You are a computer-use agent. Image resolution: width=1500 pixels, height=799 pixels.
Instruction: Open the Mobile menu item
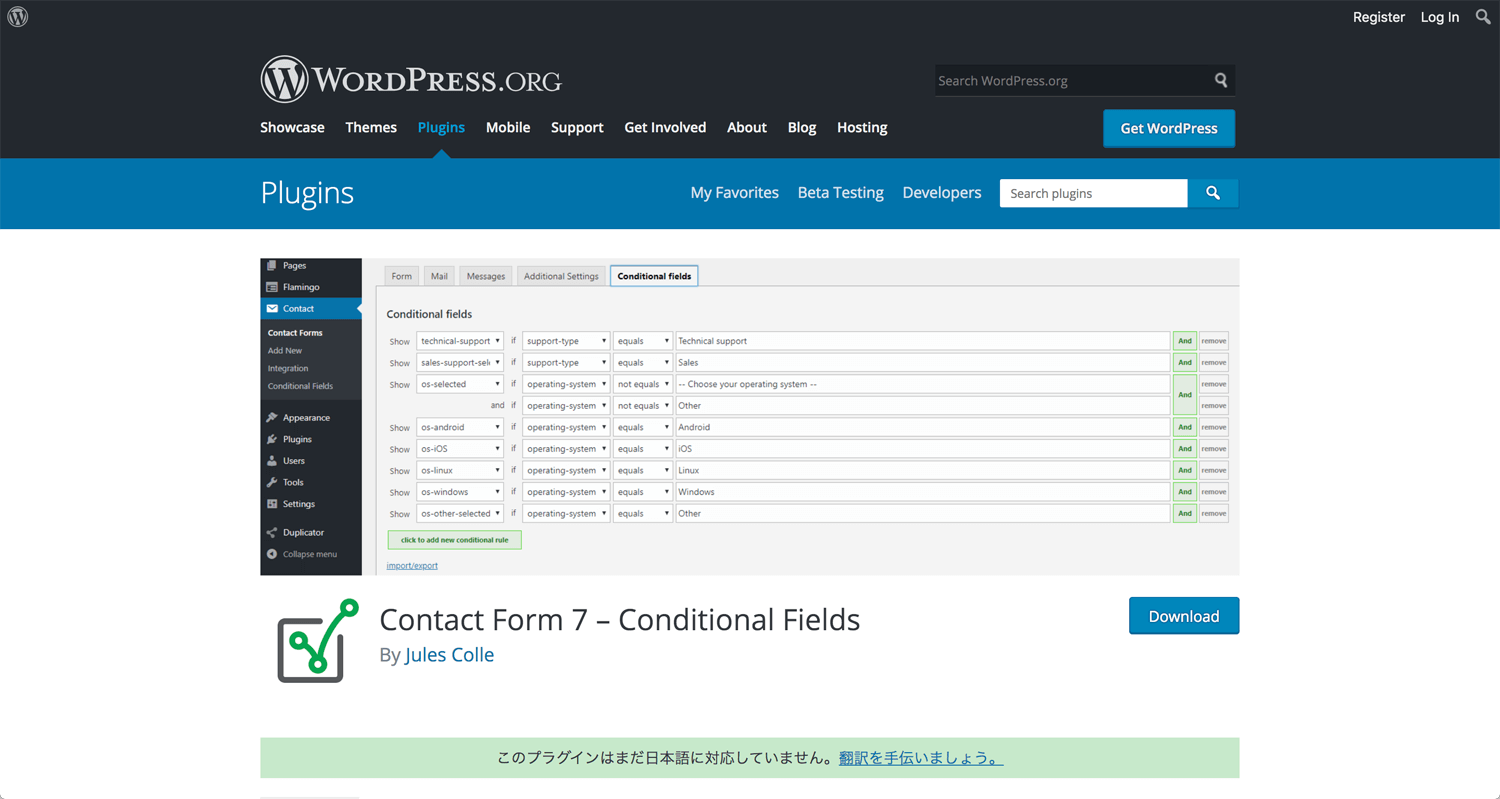click(508, 127)
